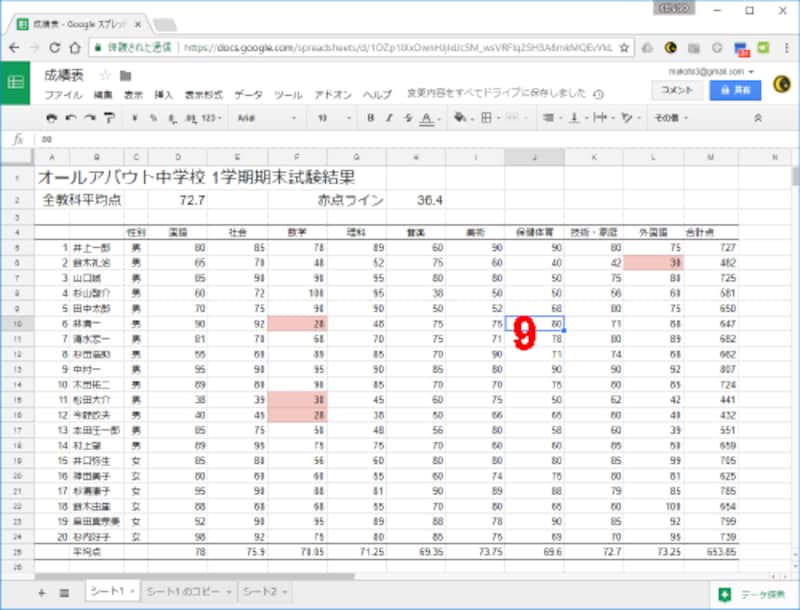
Task: Open the font size dropdown
Action: (x=329, y=117)
